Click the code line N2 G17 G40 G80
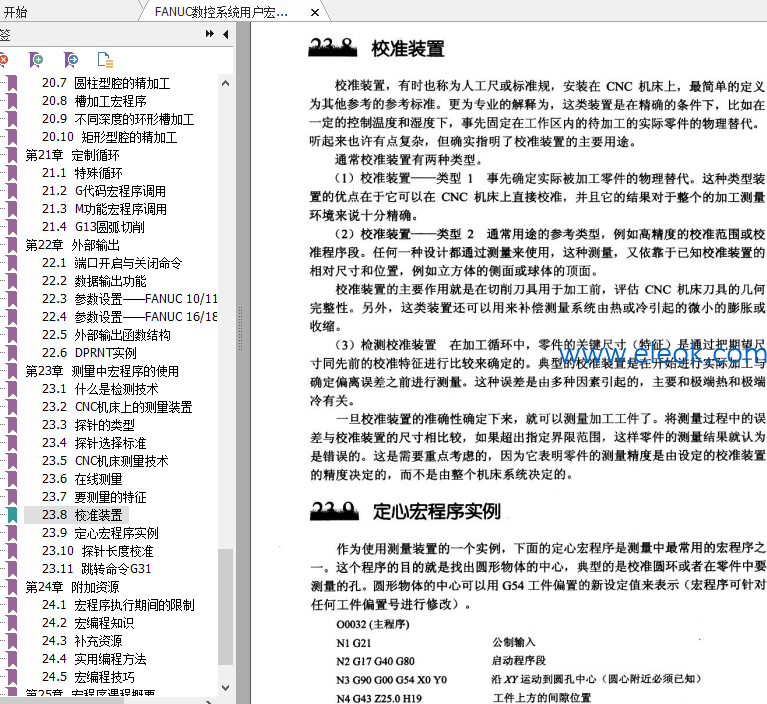 (x=375, y=661)
